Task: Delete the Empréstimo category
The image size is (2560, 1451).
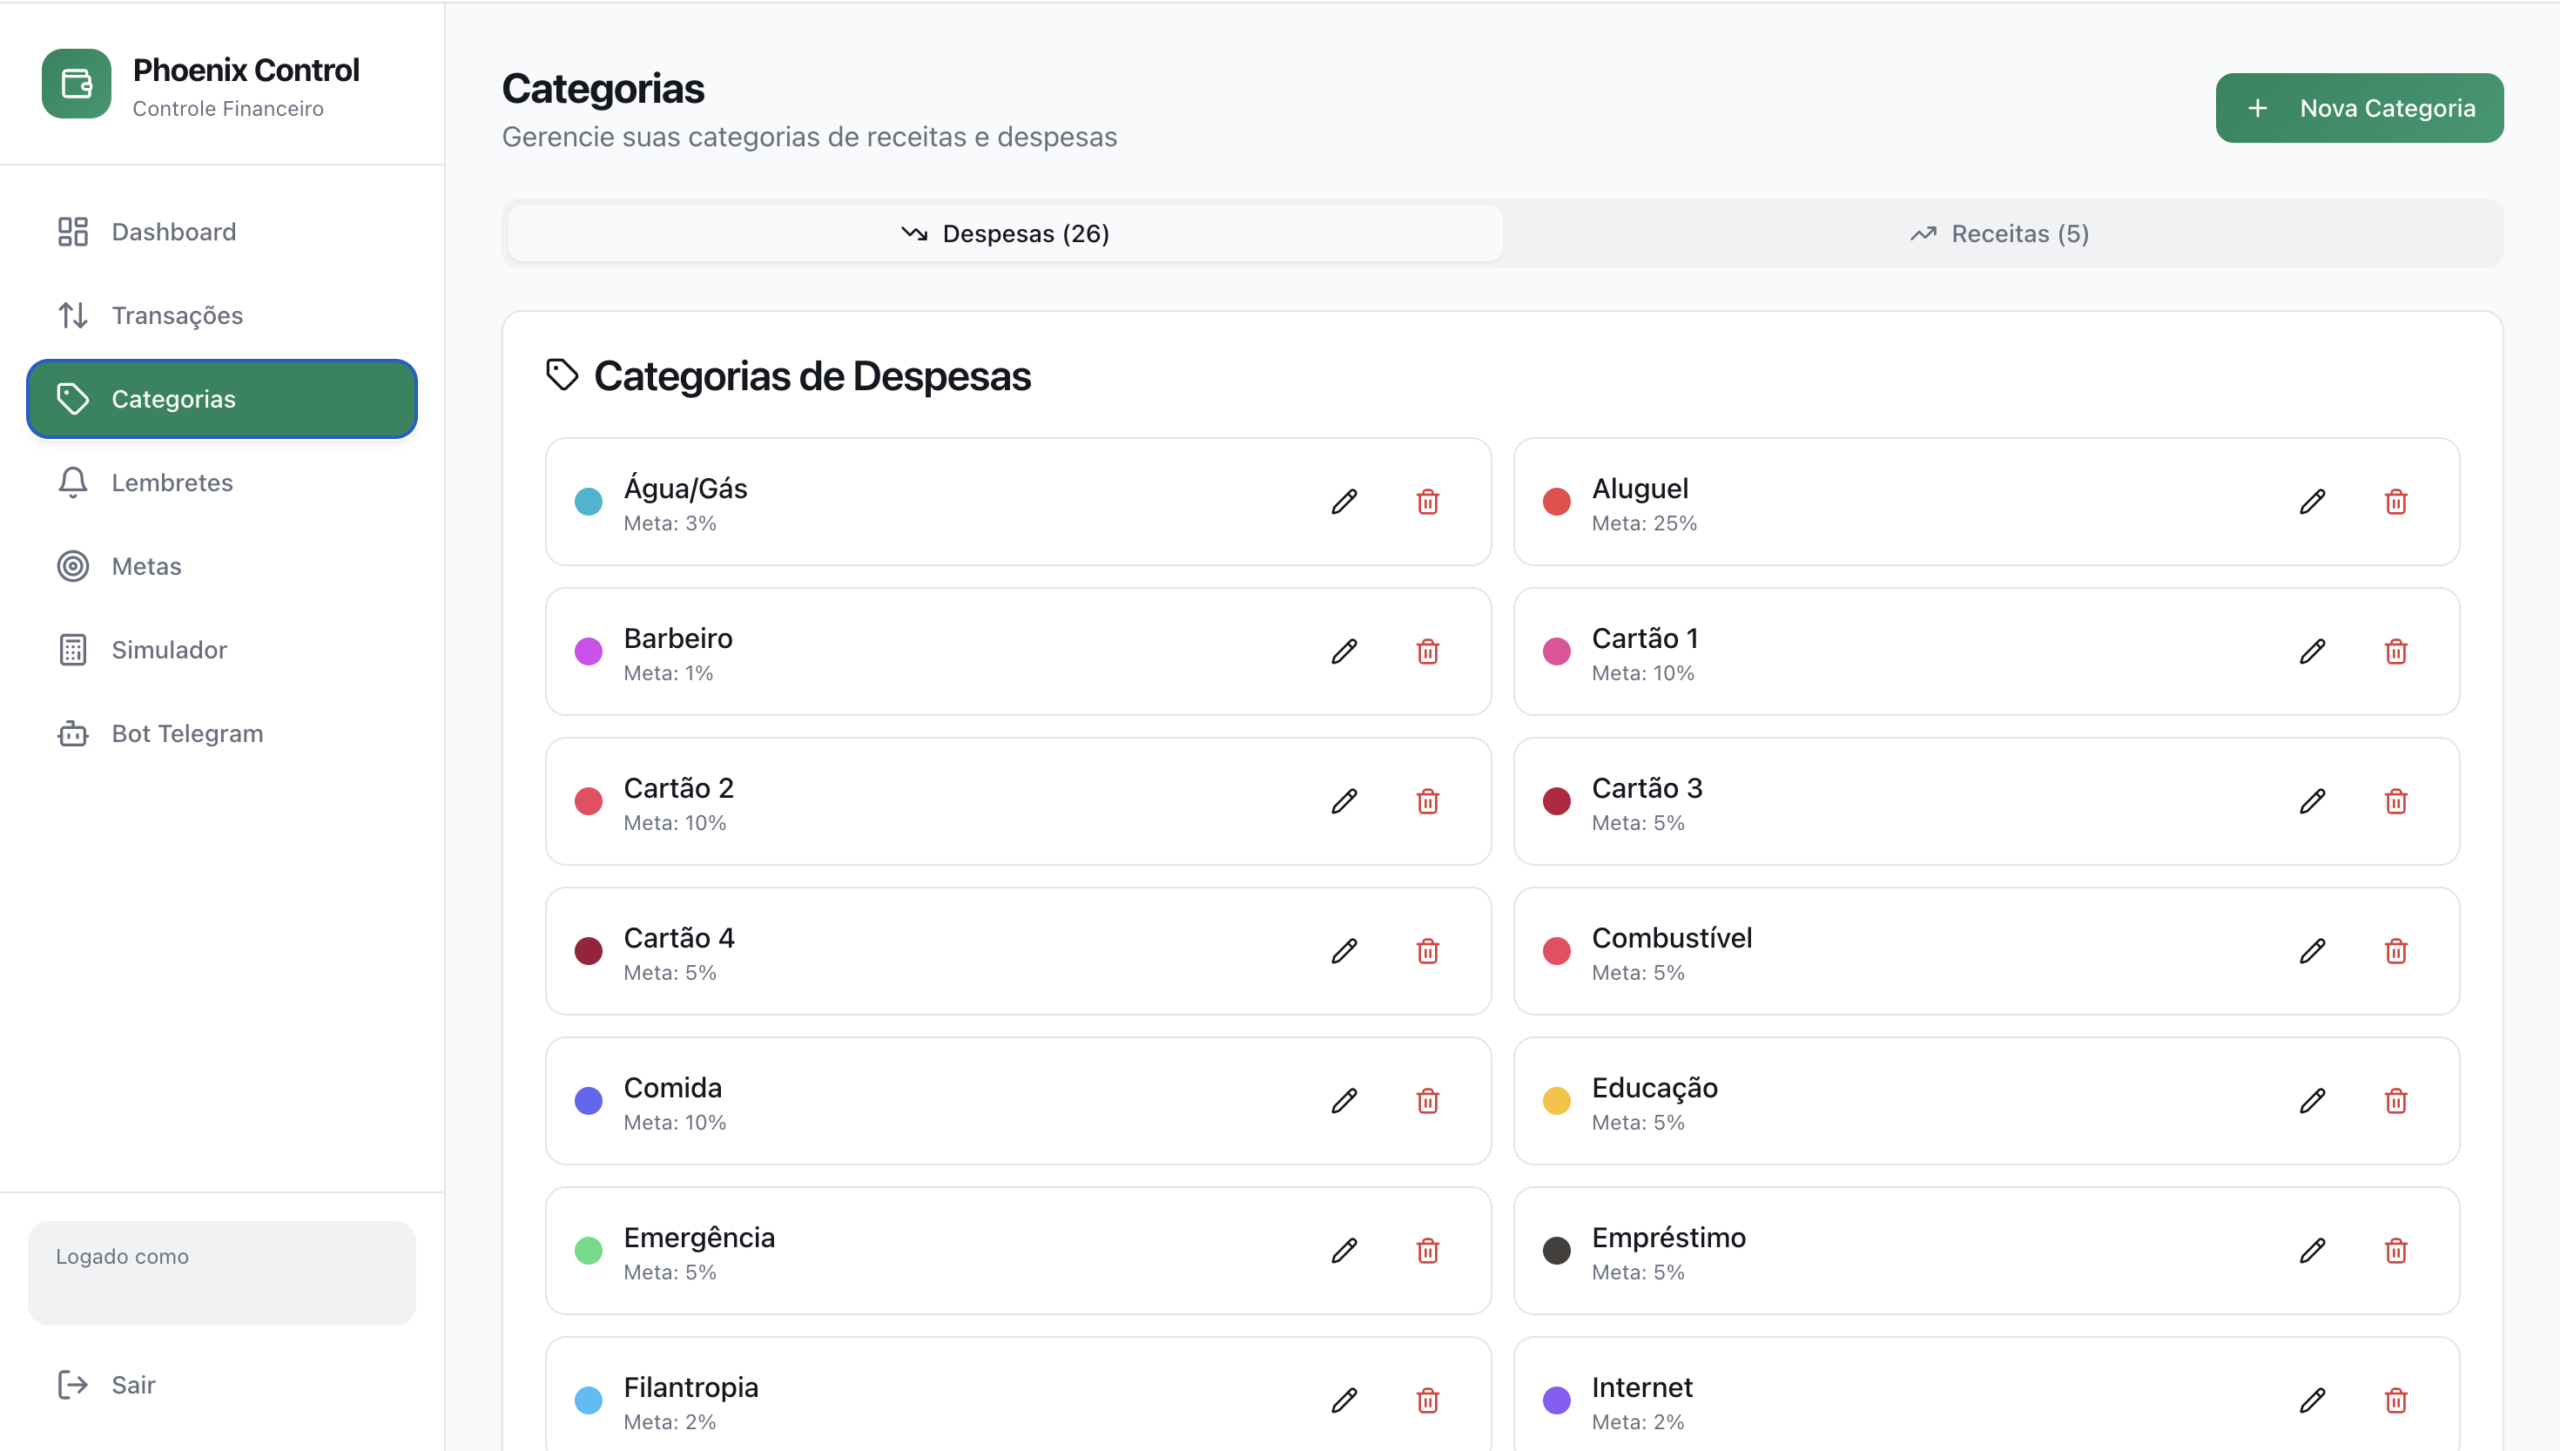Action: pyautogui.click(x=2396, y=1251)
